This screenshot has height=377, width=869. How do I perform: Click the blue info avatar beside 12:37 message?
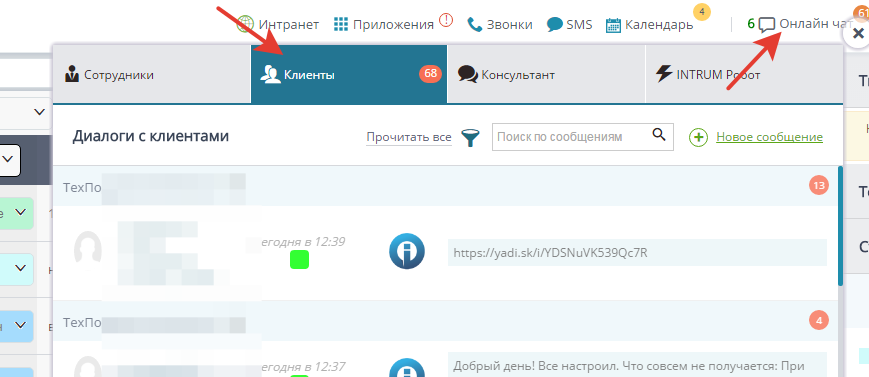(407, 368)
